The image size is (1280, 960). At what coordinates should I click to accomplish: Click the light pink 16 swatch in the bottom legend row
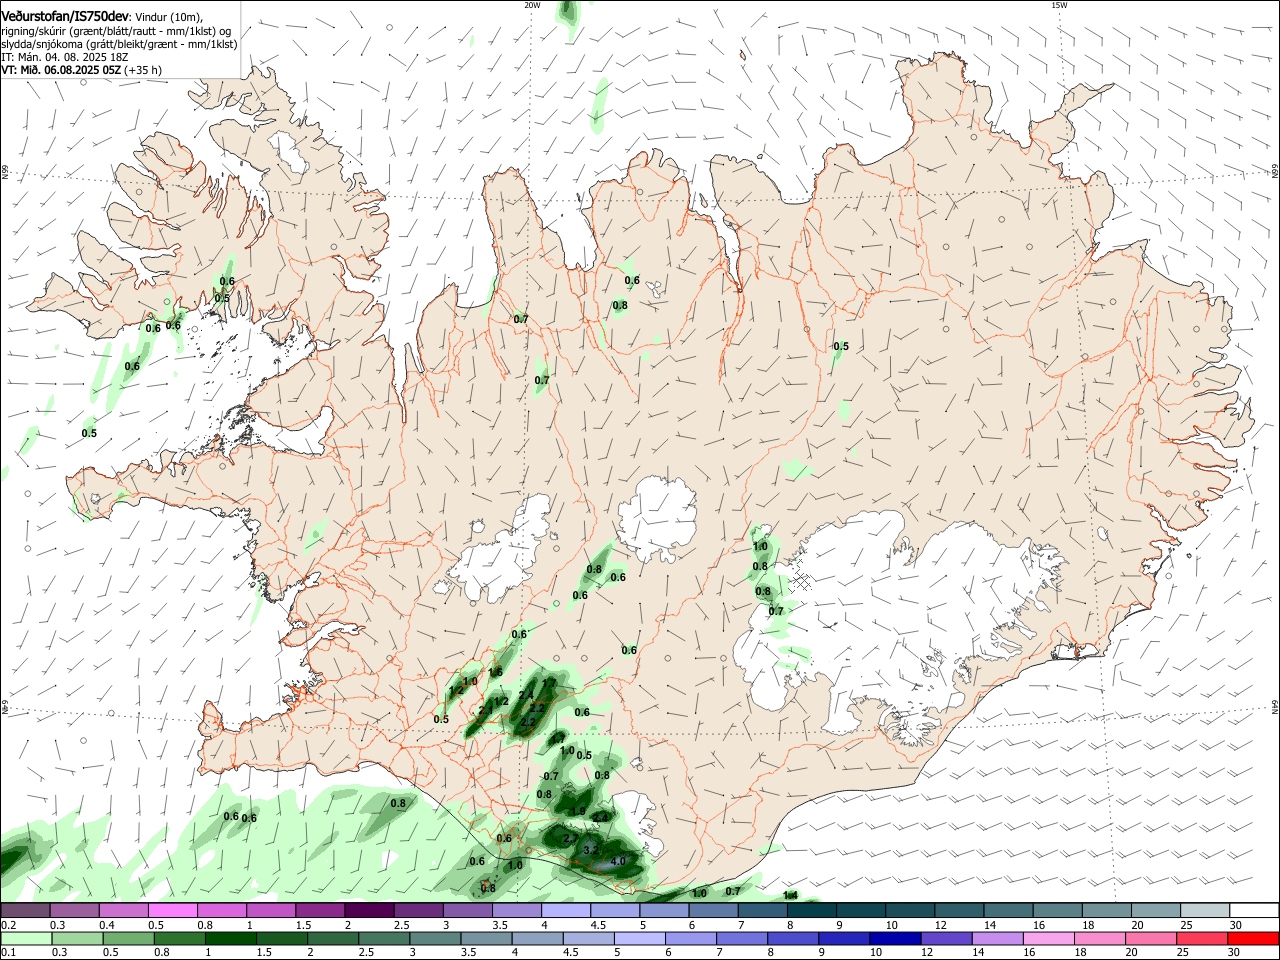click(x=1048, y=939)
